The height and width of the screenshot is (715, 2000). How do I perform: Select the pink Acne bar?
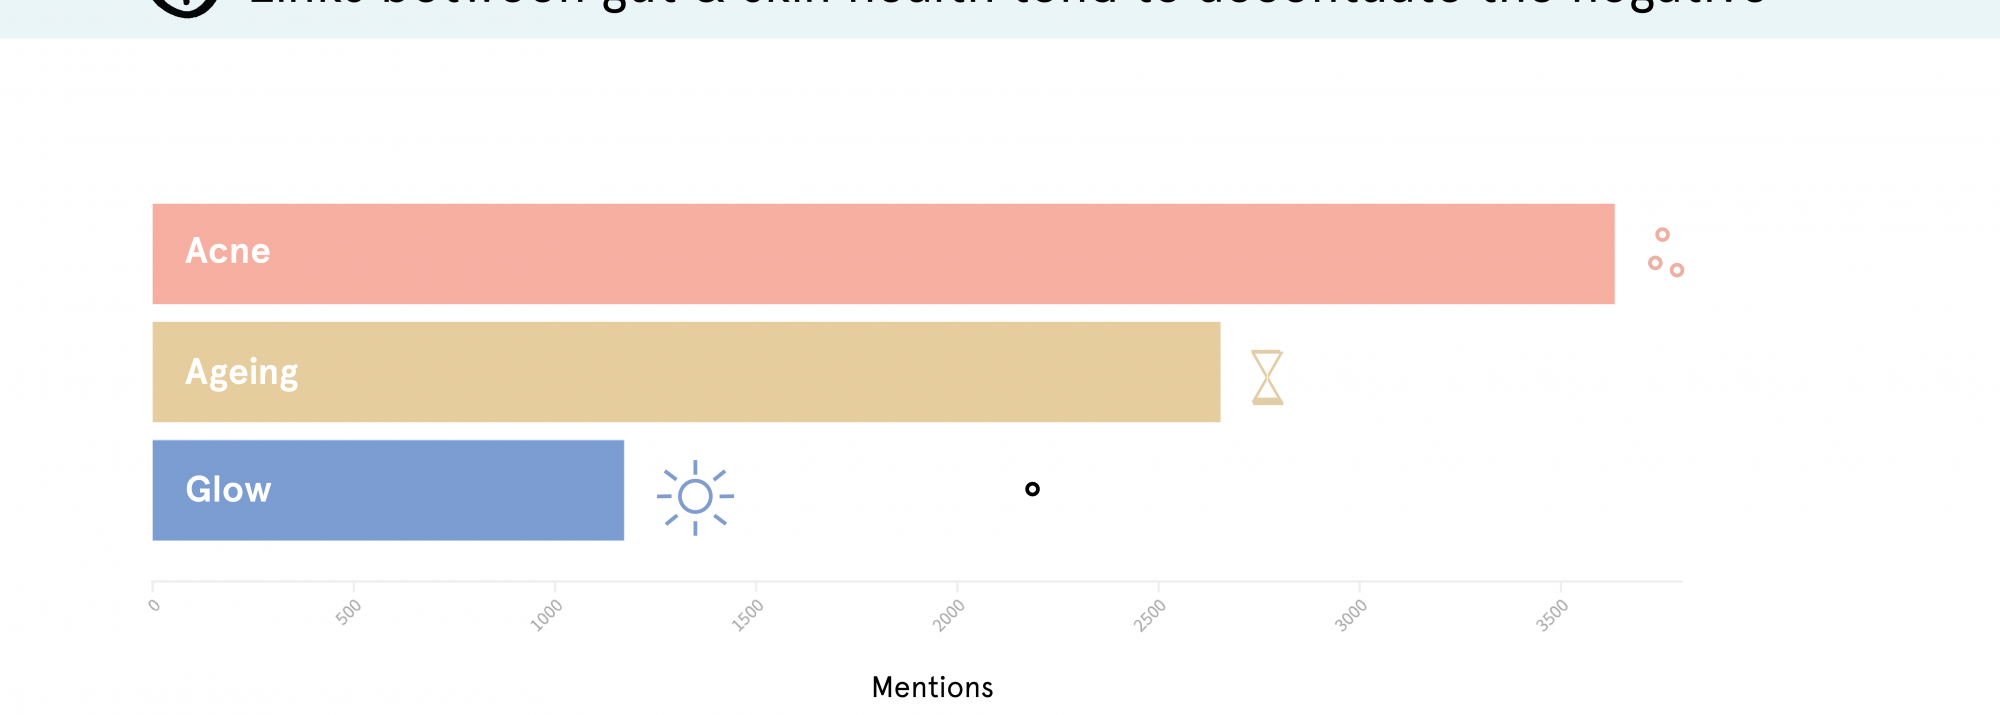point(883,254)
